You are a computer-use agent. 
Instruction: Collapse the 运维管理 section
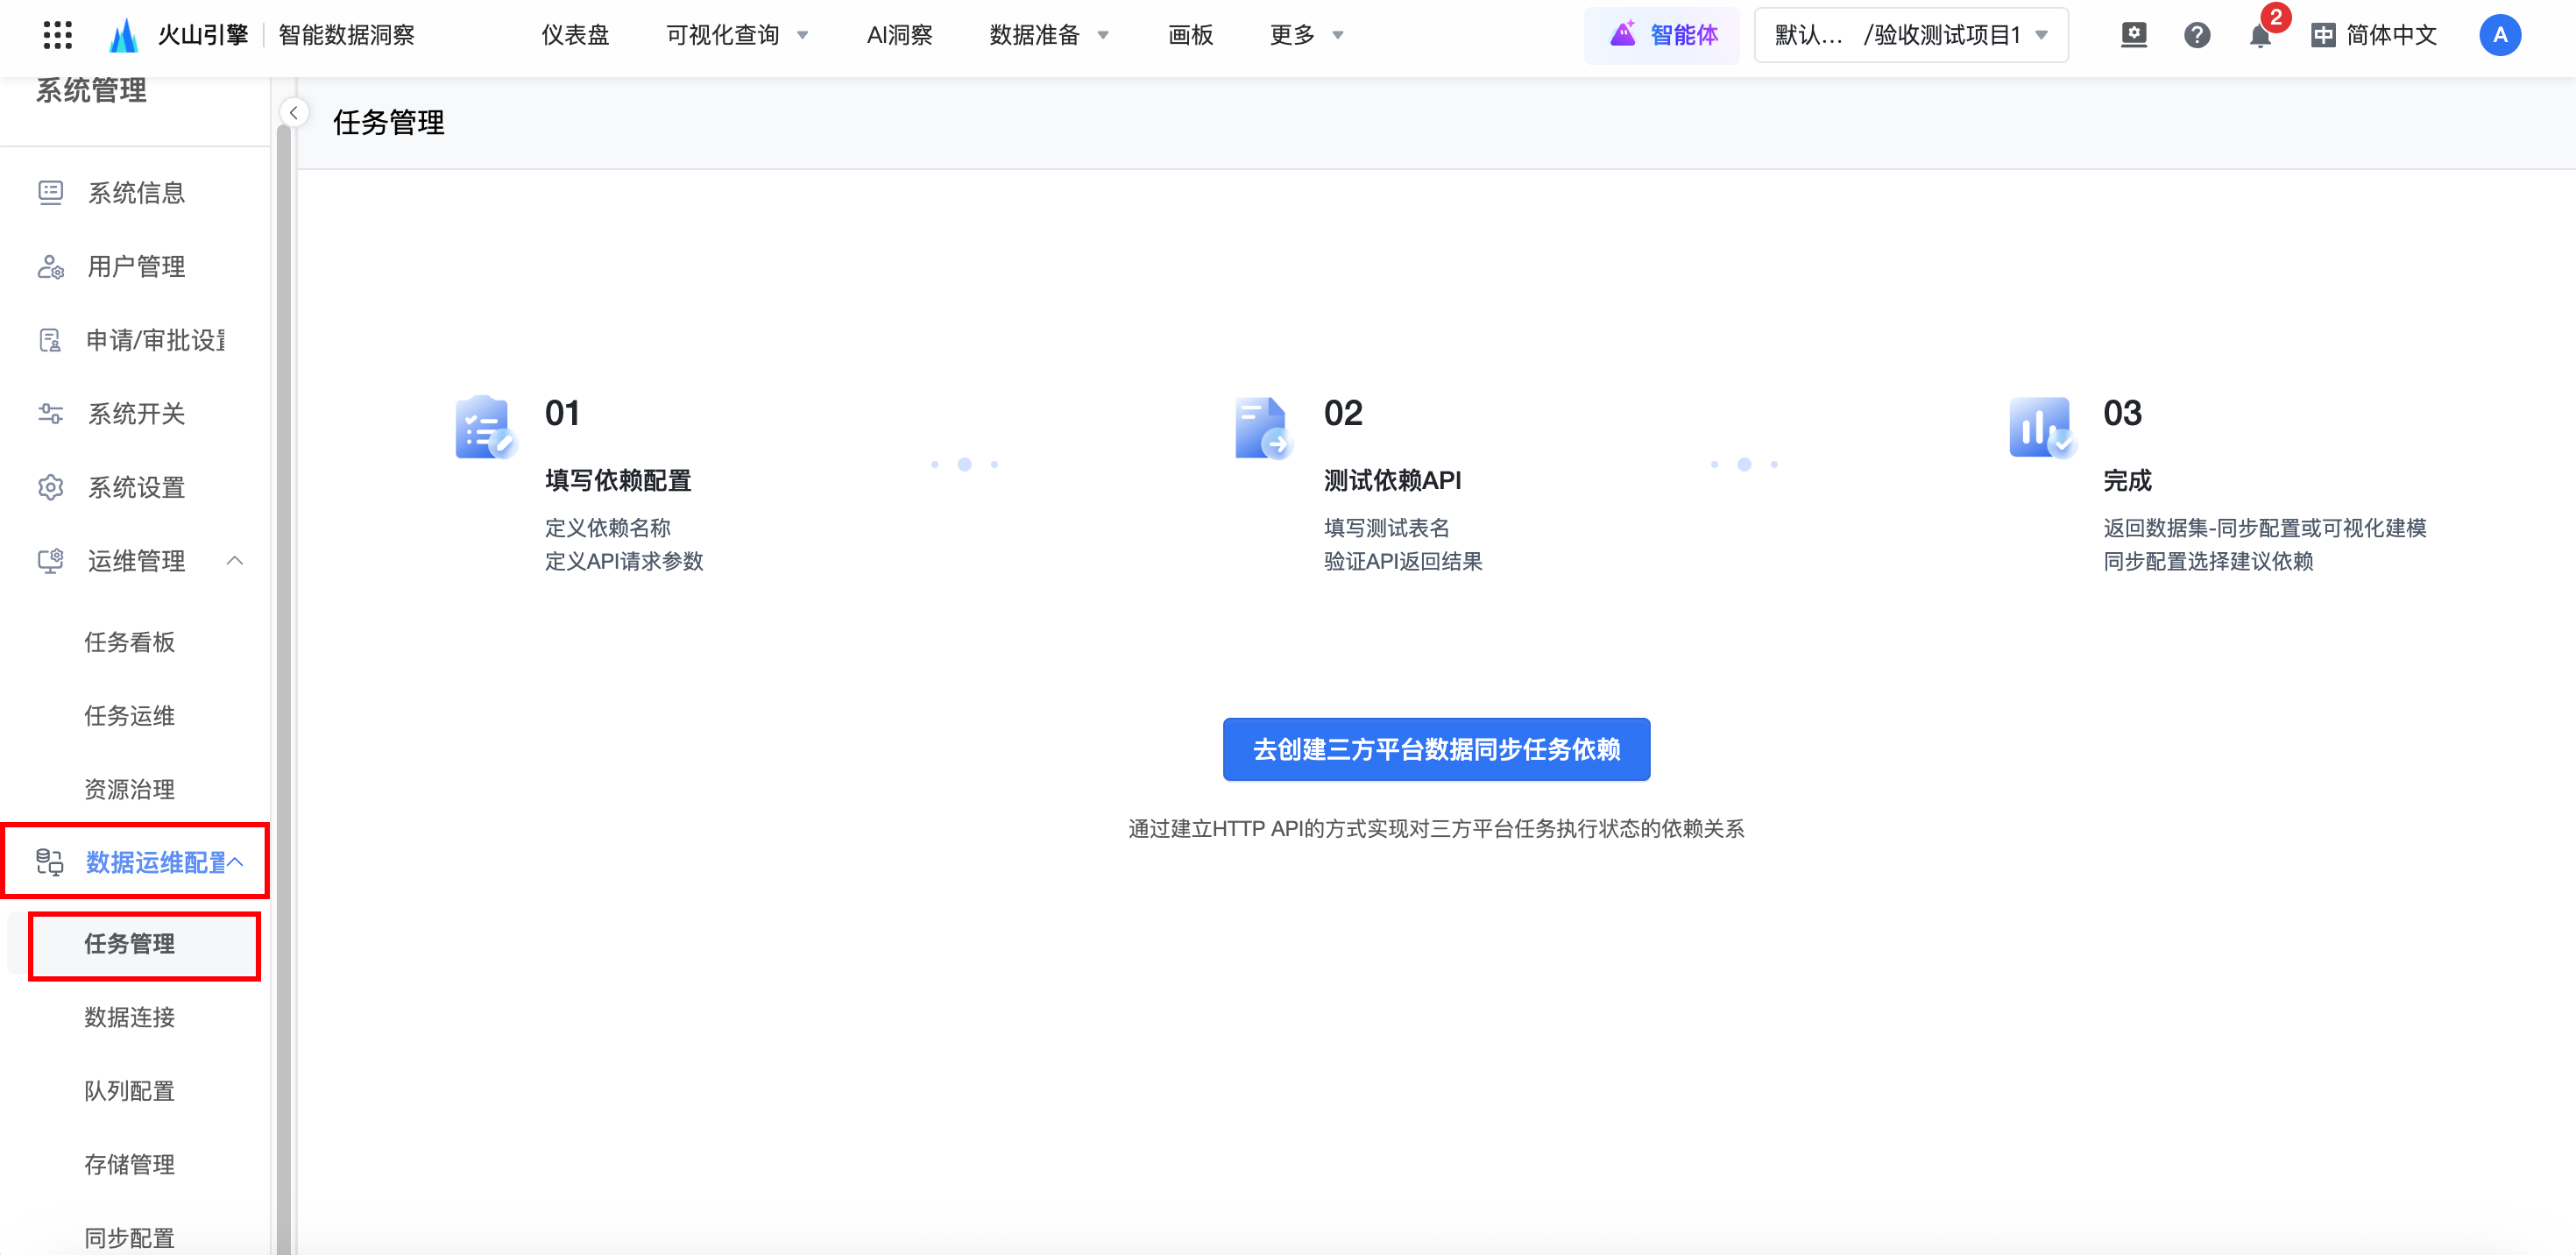tap(235, 561)
